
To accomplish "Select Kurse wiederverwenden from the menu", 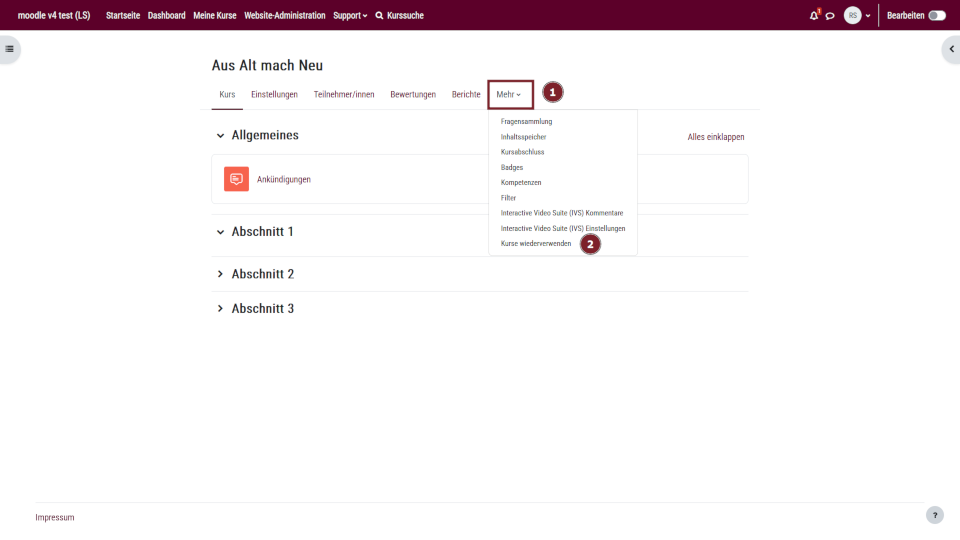I will pos(536,244).
